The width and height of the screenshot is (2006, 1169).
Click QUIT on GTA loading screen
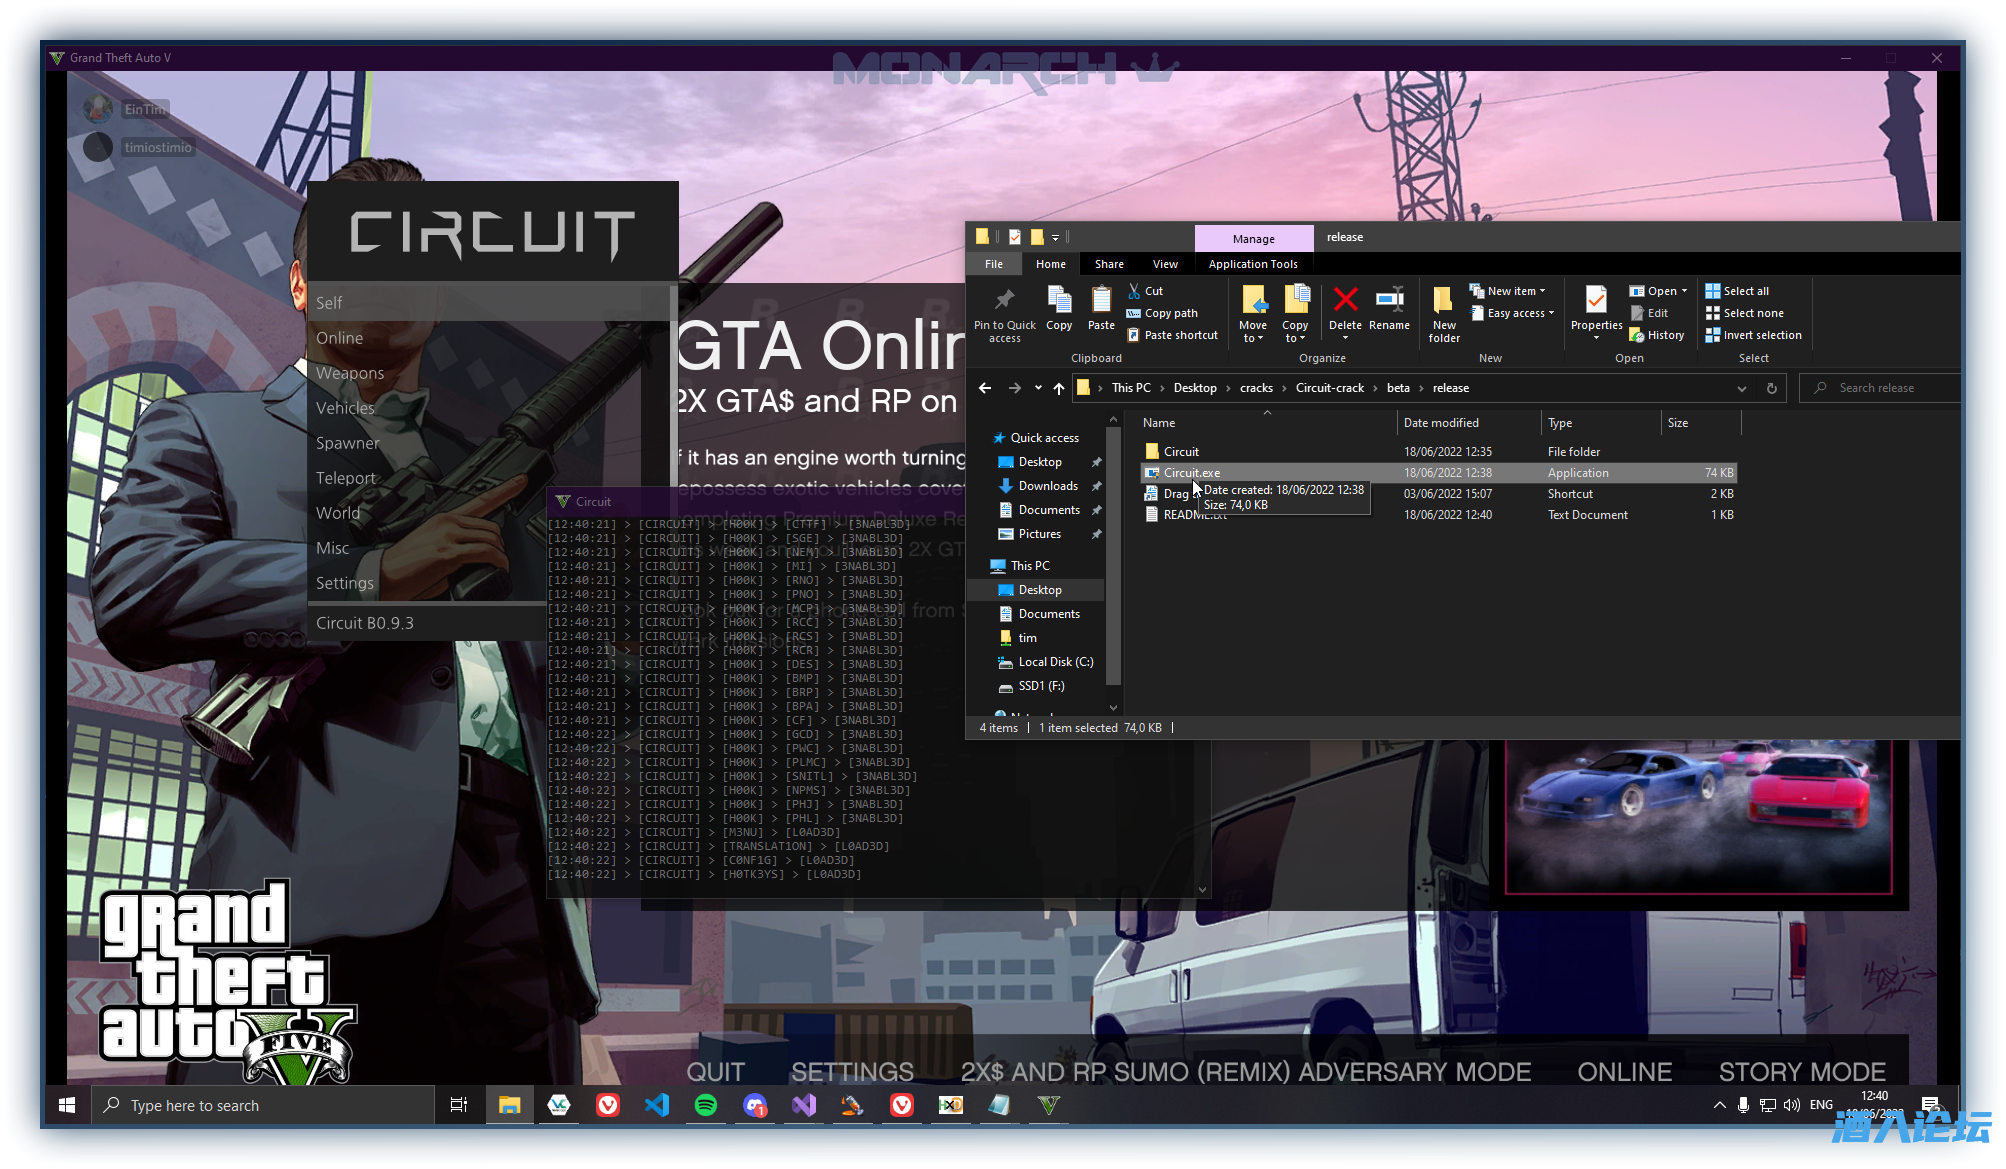pos(716,1072)
